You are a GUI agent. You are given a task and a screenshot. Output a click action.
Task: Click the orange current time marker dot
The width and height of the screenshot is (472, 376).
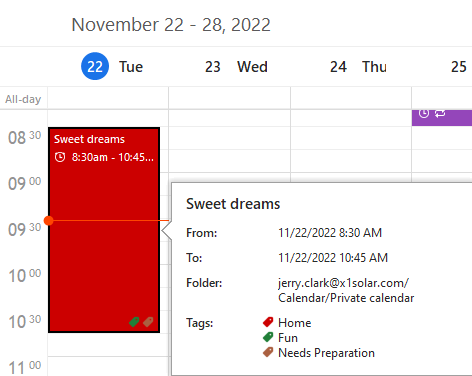[x=49, y=220]
